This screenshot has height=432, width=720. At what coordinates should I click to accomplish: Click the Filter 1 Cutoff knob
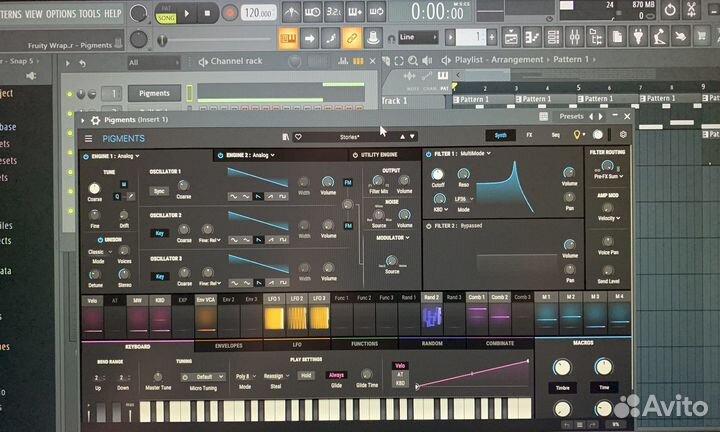(x=438, y=174)
